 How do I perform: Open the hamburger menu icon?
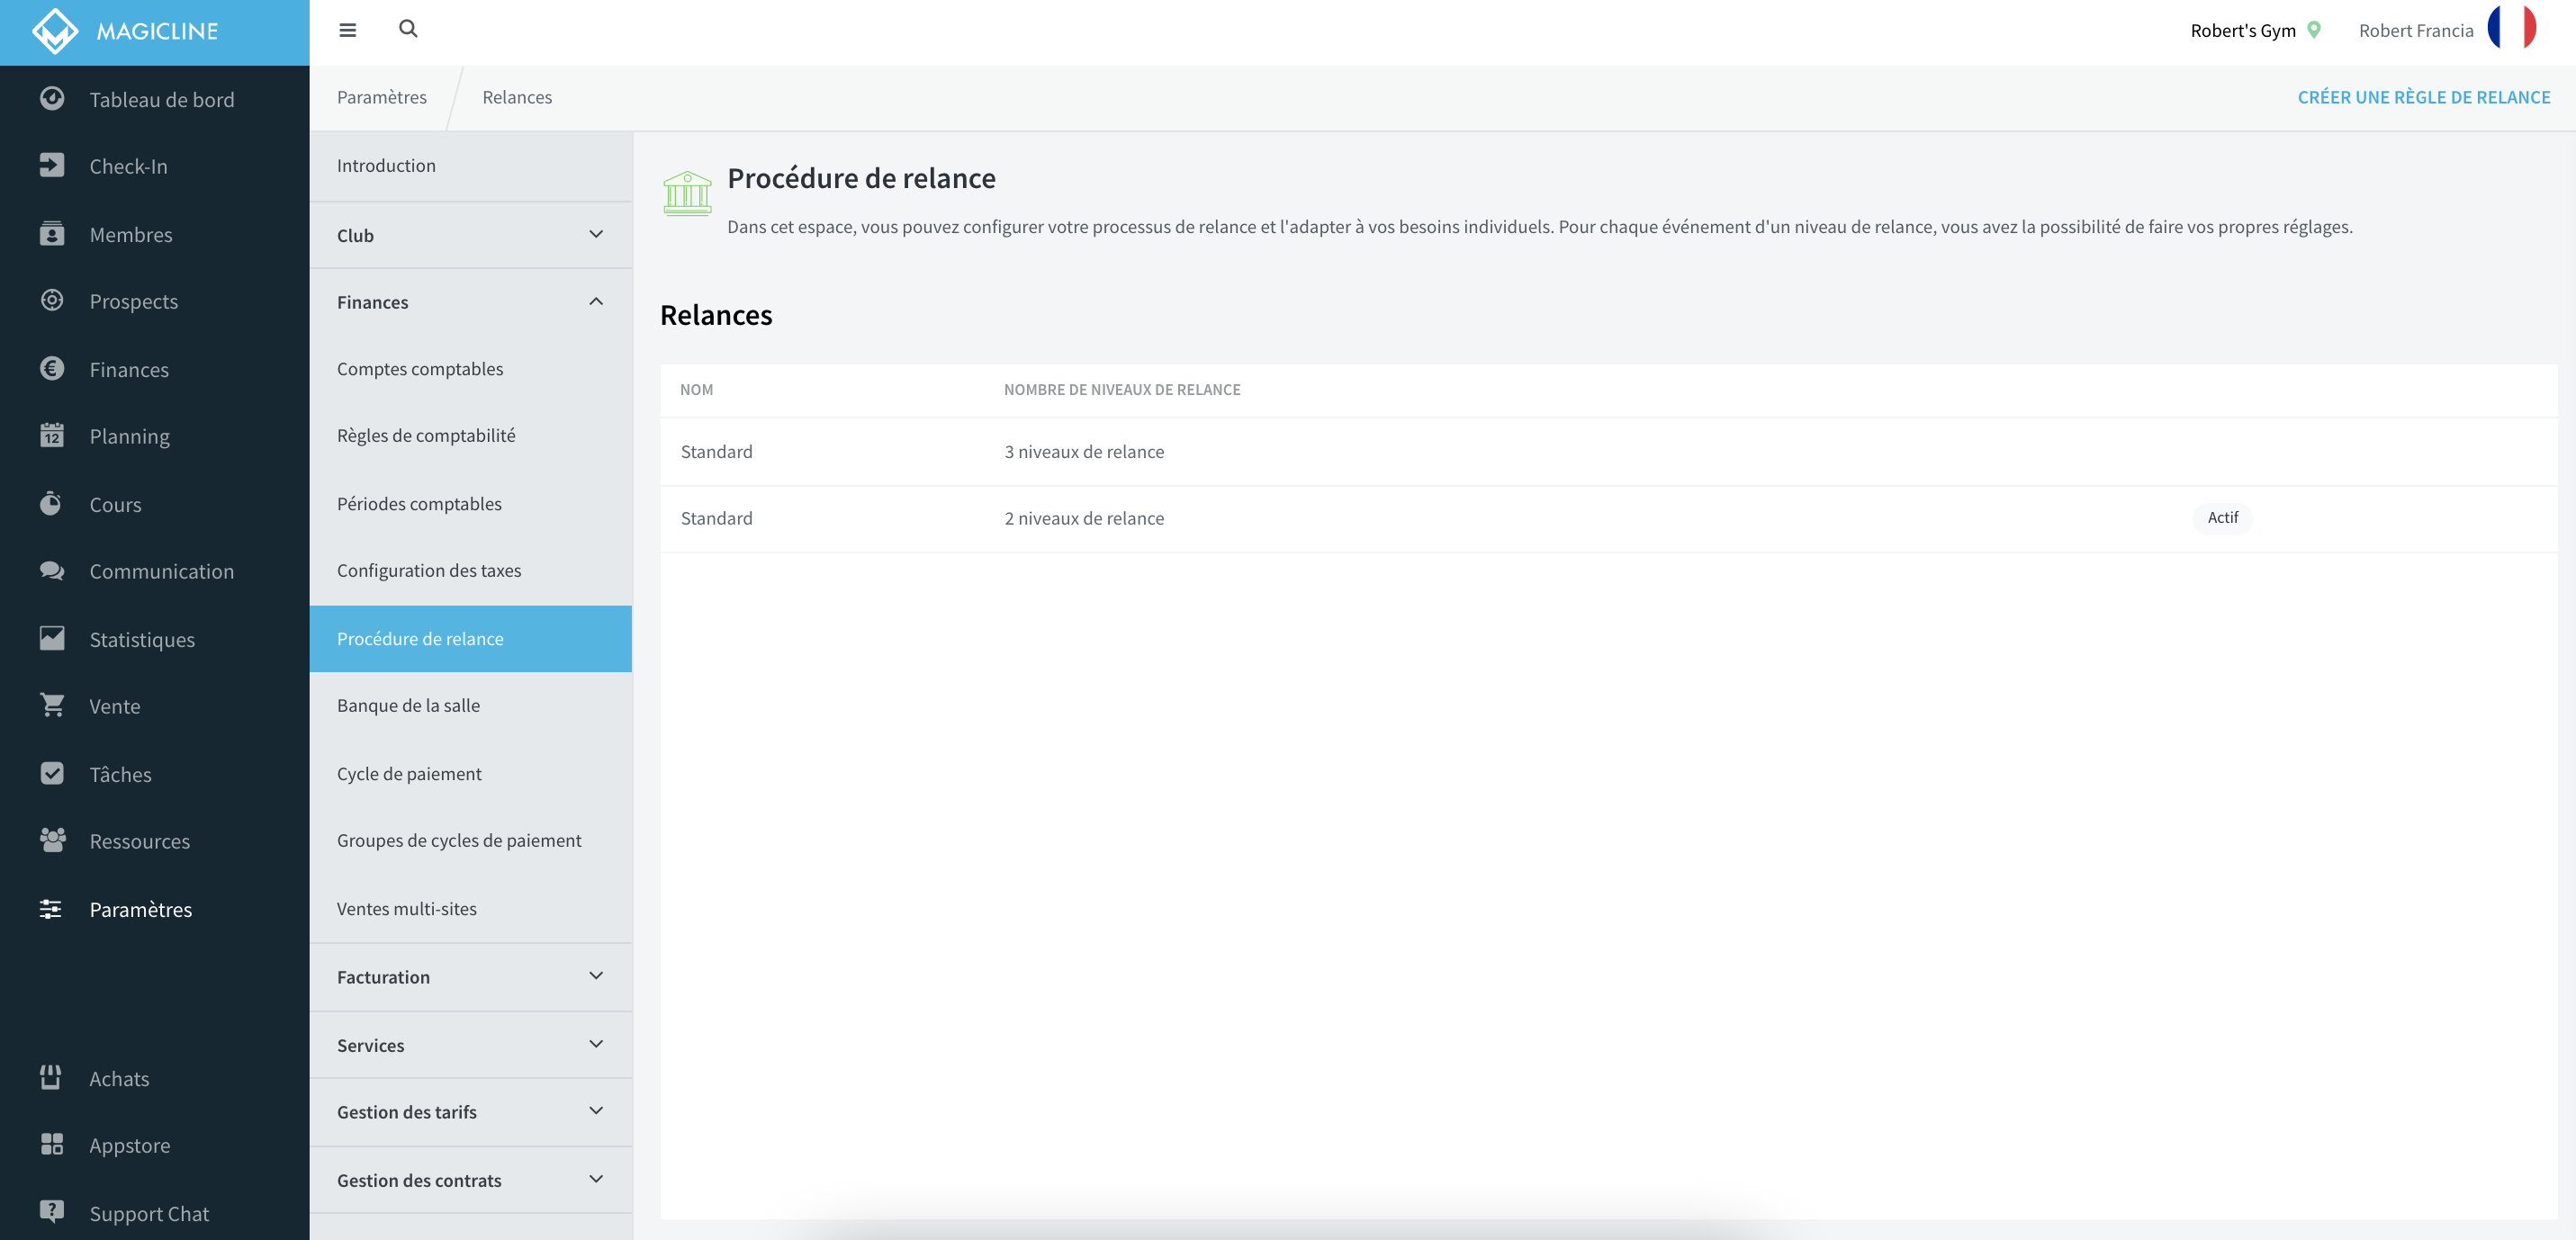click(347, 30)
